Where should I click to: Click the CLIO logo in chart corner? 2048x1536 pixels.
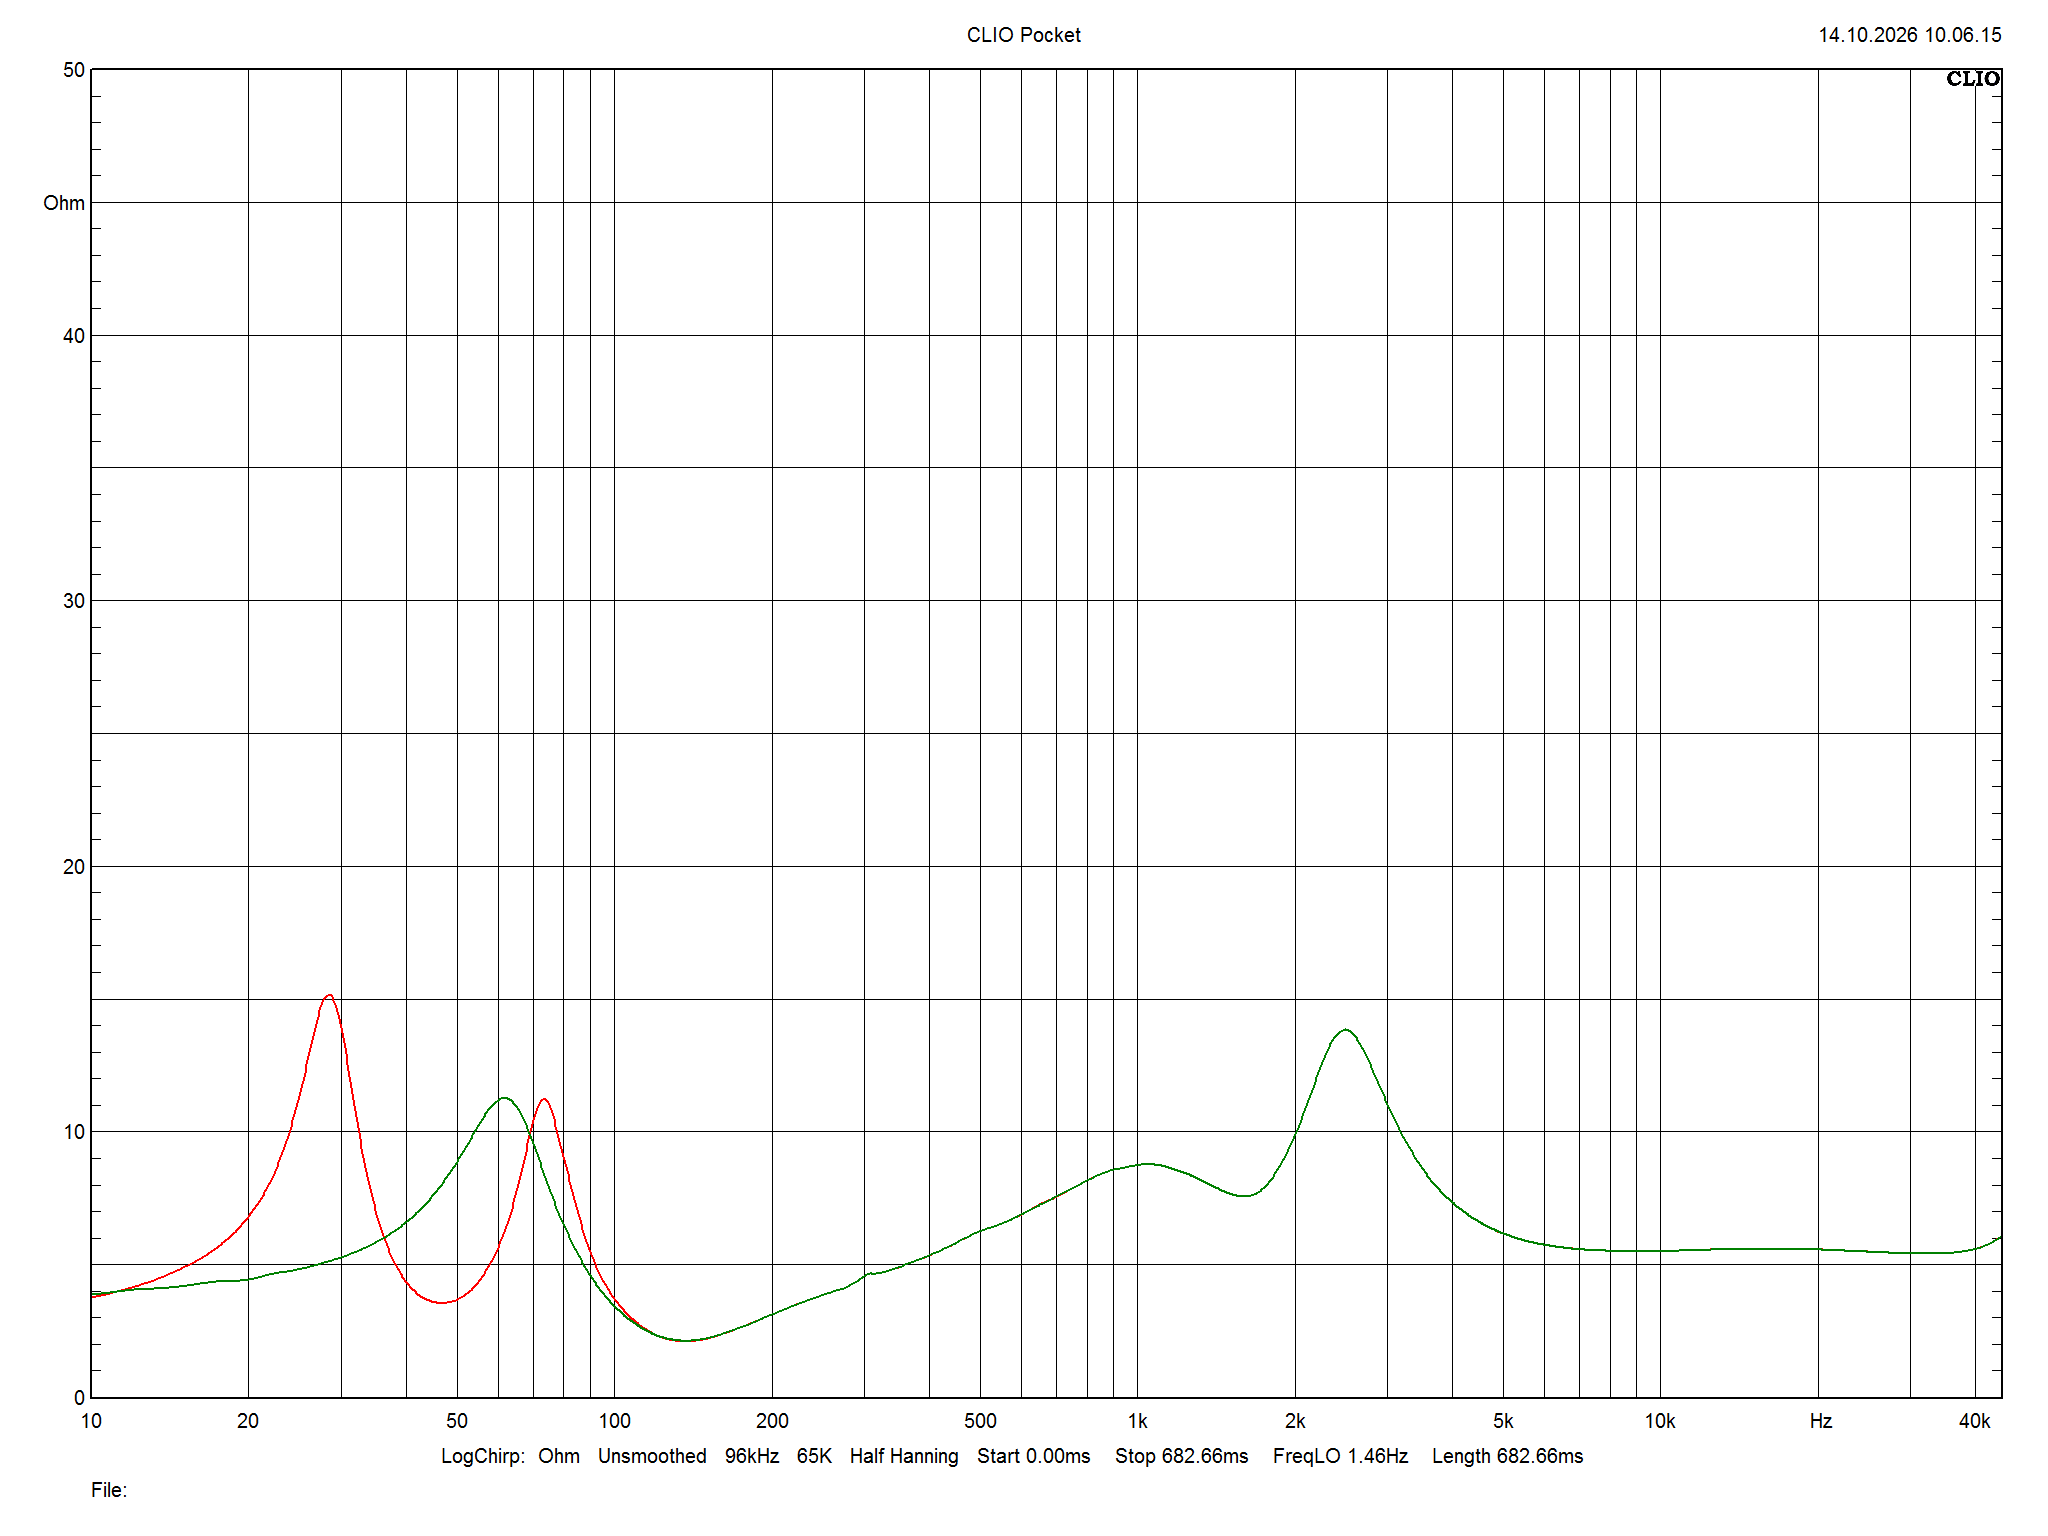[1972, 79]
